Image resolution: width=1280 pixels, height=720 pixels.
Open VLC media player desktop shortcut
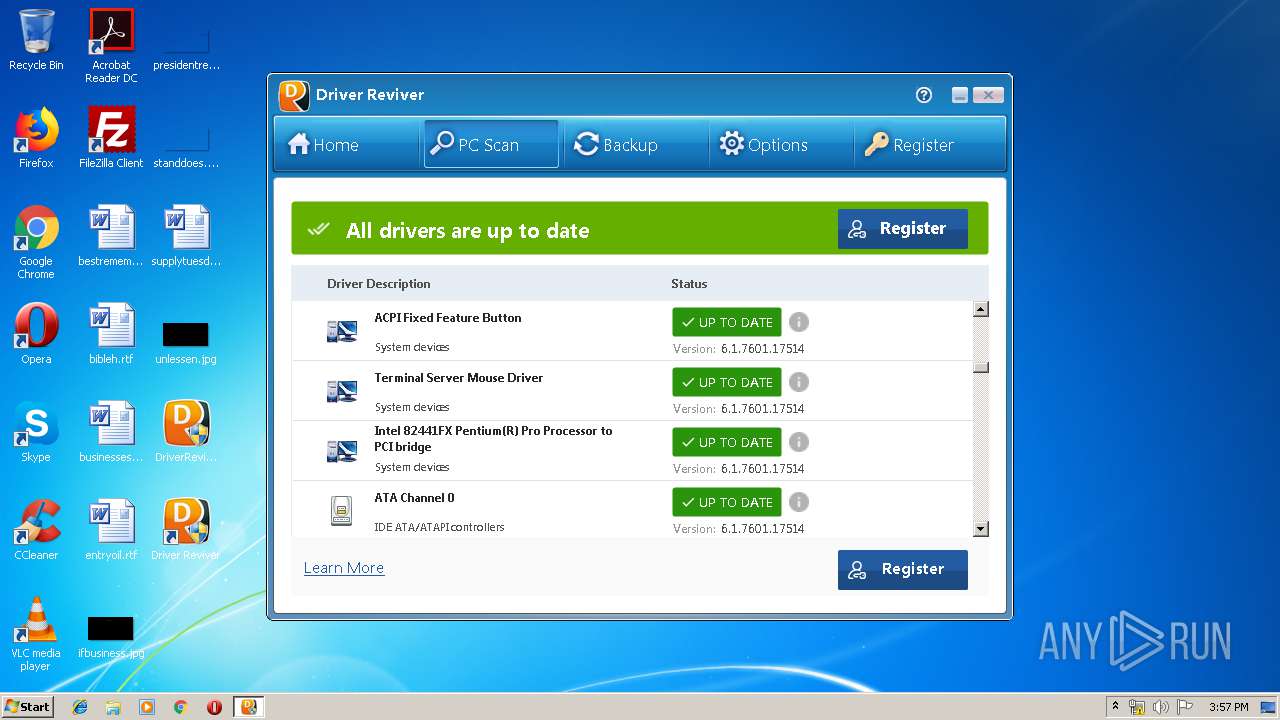click(36, 634)
